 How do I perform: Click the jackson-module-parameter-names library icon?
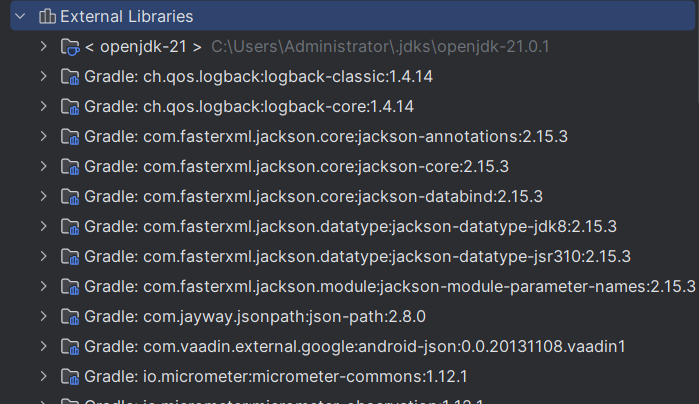point(70,286)
